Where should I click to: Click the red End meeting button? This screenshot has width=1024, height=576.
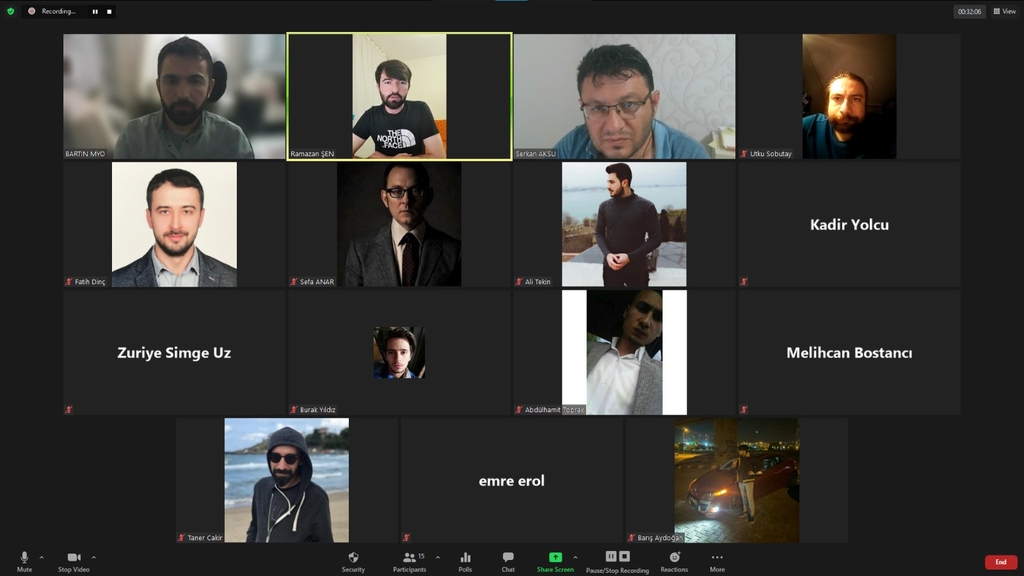[1000, 562]
